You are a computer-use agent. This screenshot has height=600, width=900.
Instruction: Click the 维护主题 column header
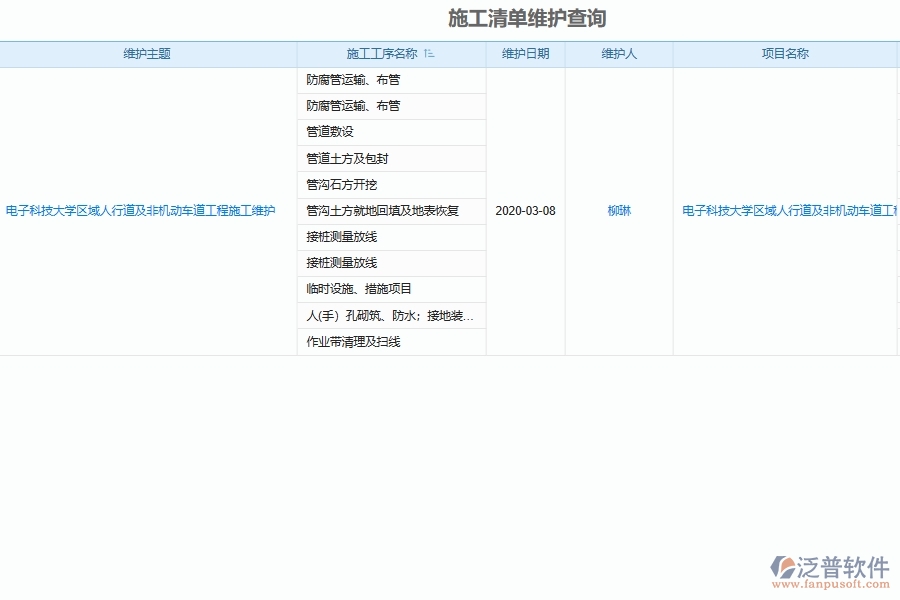click(x=148, y=54)
